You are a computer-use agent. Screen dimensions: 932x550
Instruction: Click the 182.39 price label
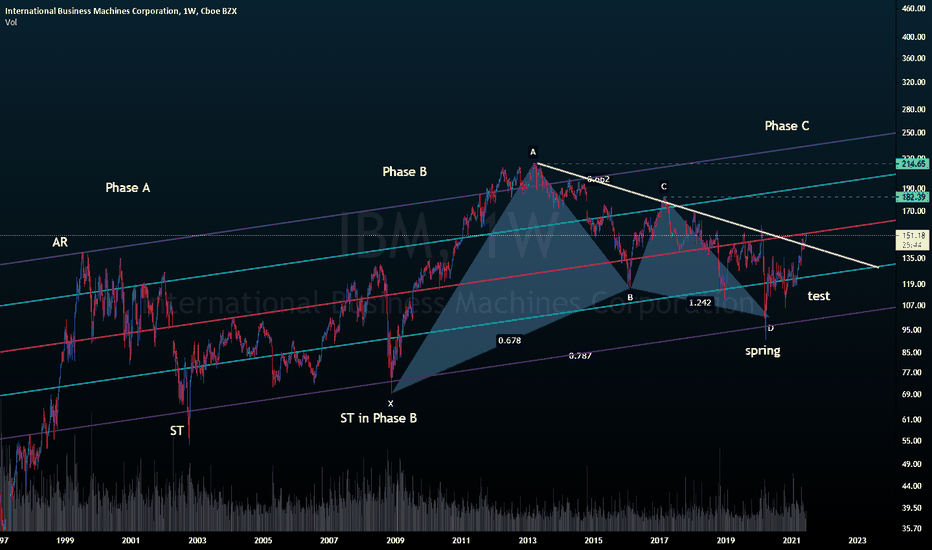point(914,197)
